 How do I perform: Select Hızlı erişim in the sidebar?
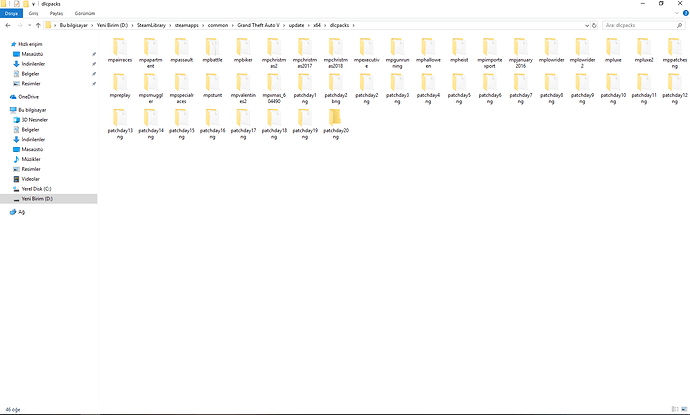point(30,44)
